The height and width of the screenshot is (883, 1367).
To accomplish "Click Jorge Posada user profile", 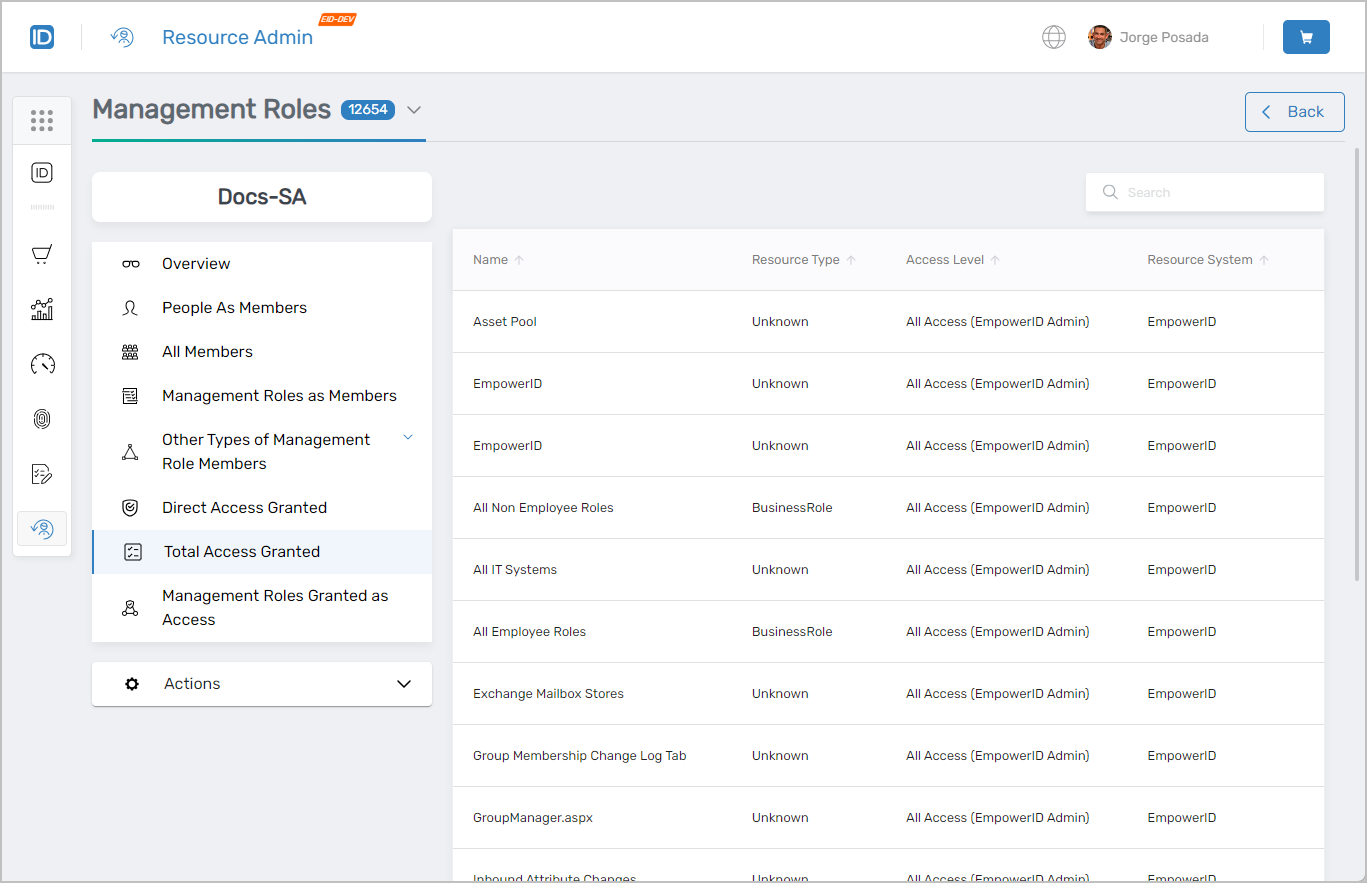I will 1148,37.
